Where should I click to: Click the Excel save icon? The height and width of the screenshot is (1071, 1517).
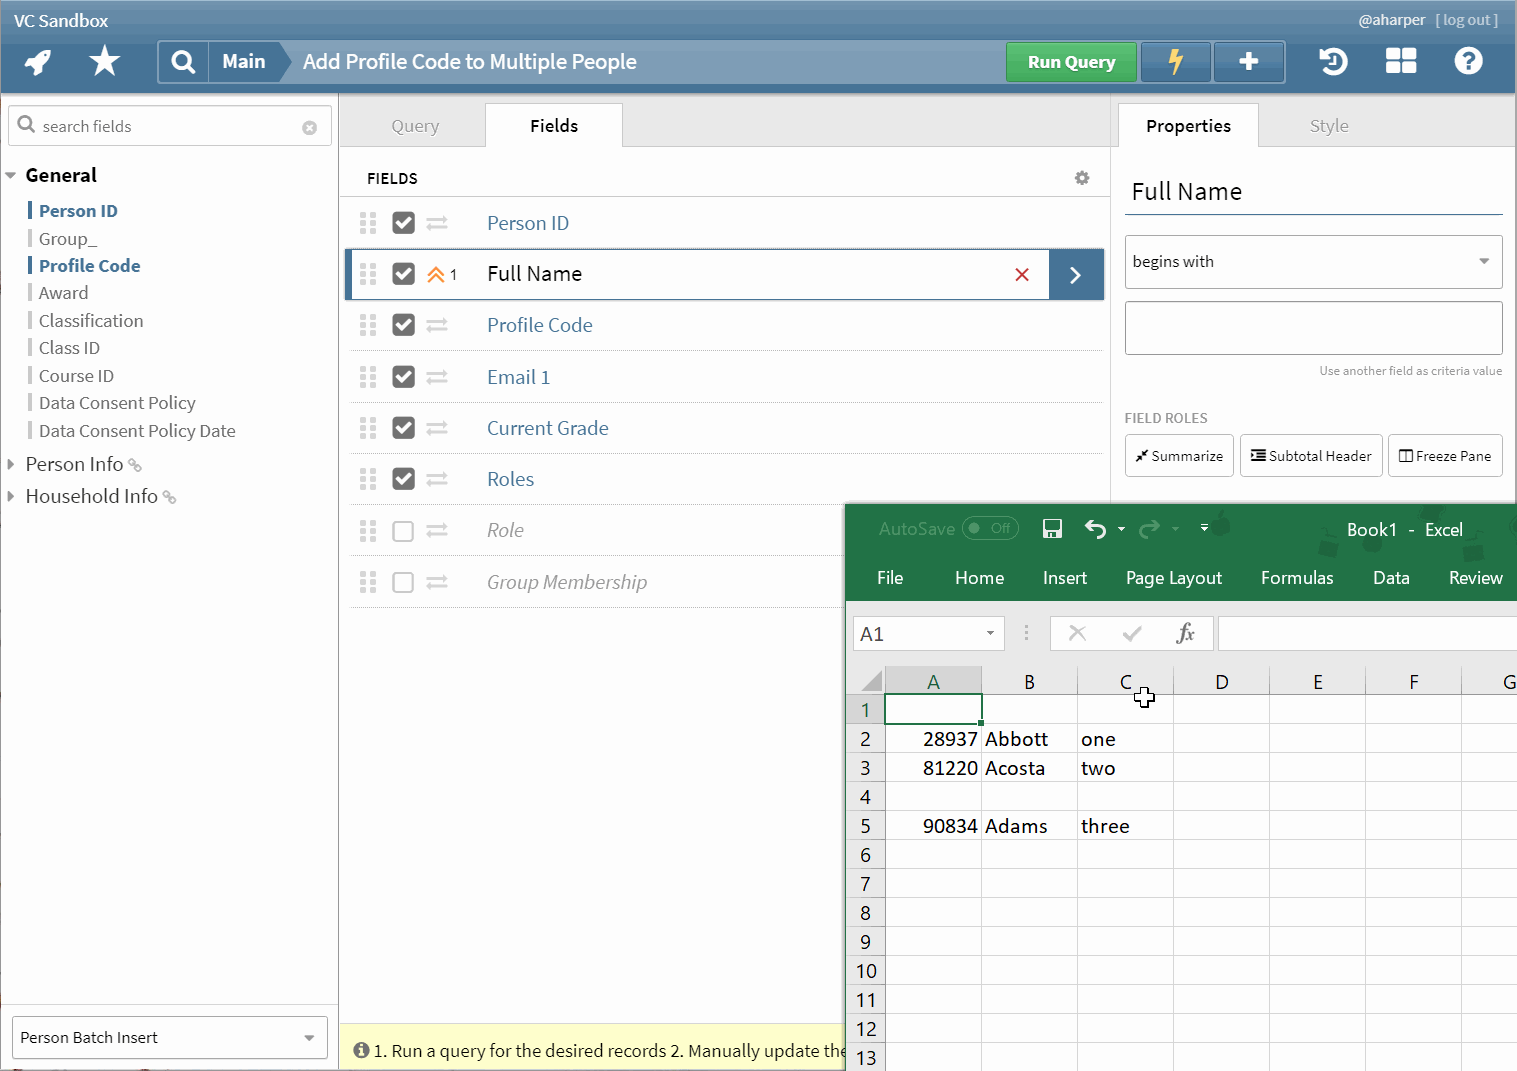click(x=1052, y=529)
